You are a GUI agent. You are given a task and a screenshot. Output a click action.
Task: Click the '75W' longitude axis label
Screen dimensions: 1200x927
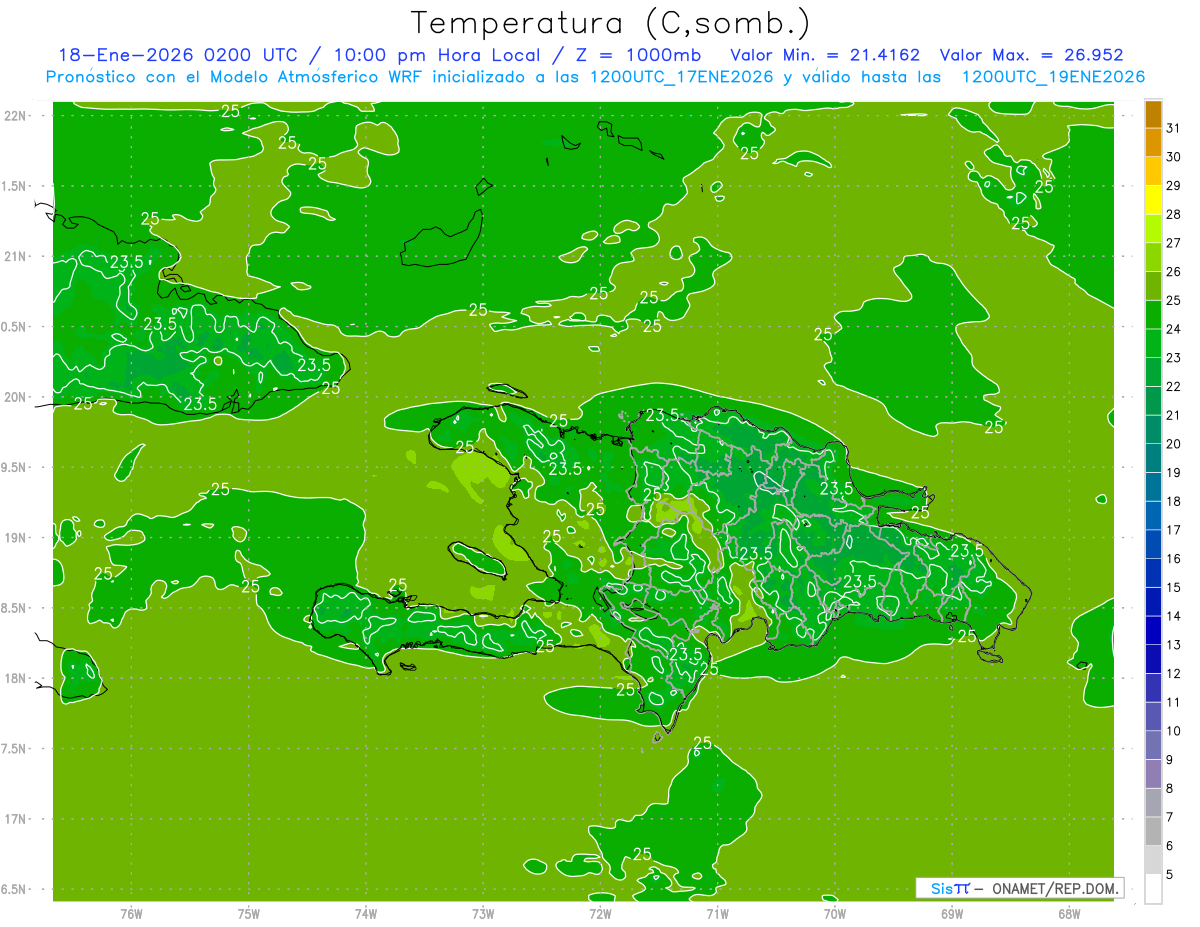pyautogui.click(x=249, y=913)
